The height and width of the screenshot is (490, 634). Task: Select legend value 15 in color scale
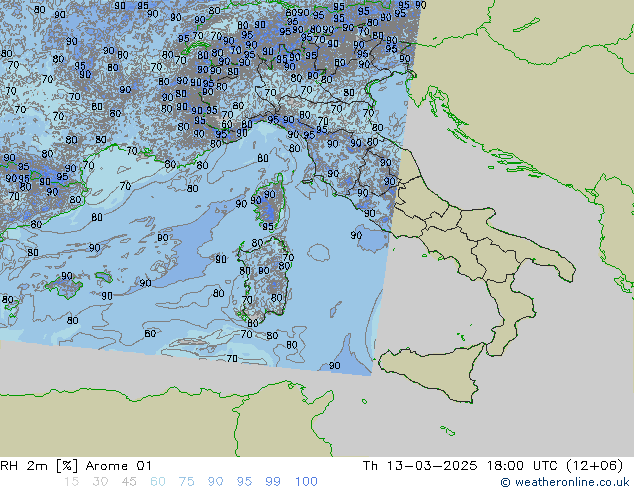tap(71, 482)
